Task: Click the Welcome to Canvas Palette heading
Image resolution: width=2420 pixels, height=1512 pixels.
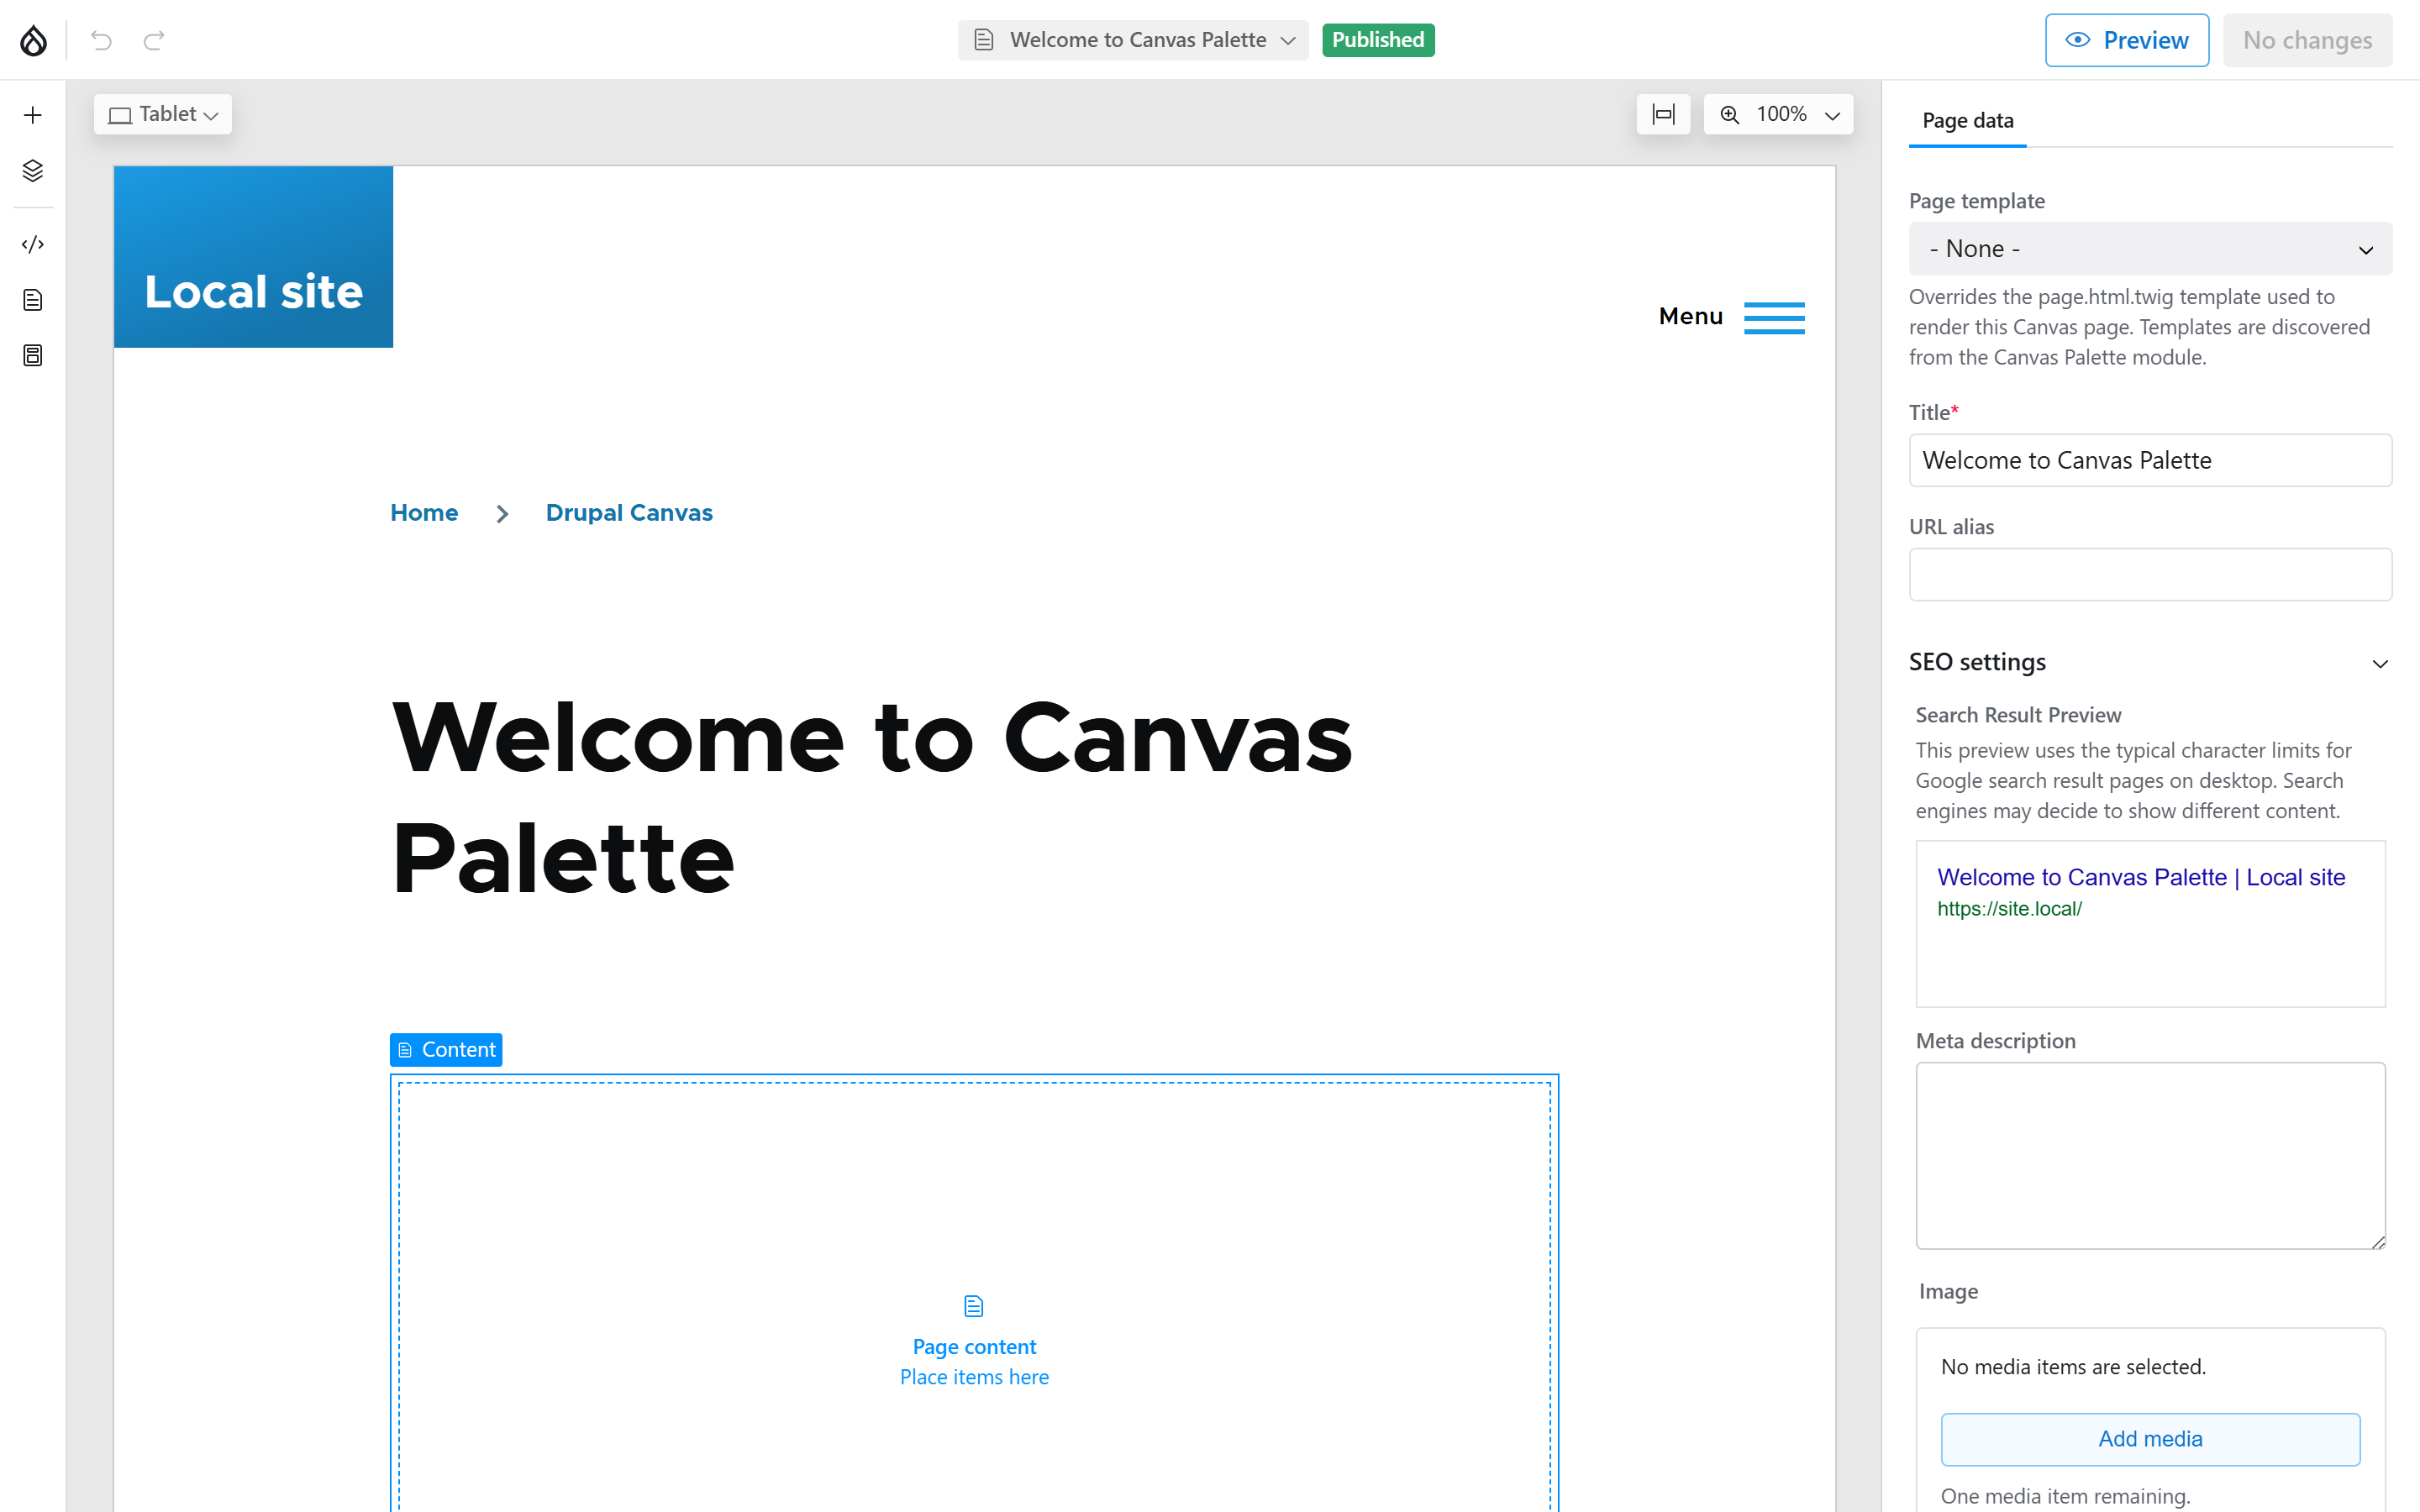Action: point(871,798)
